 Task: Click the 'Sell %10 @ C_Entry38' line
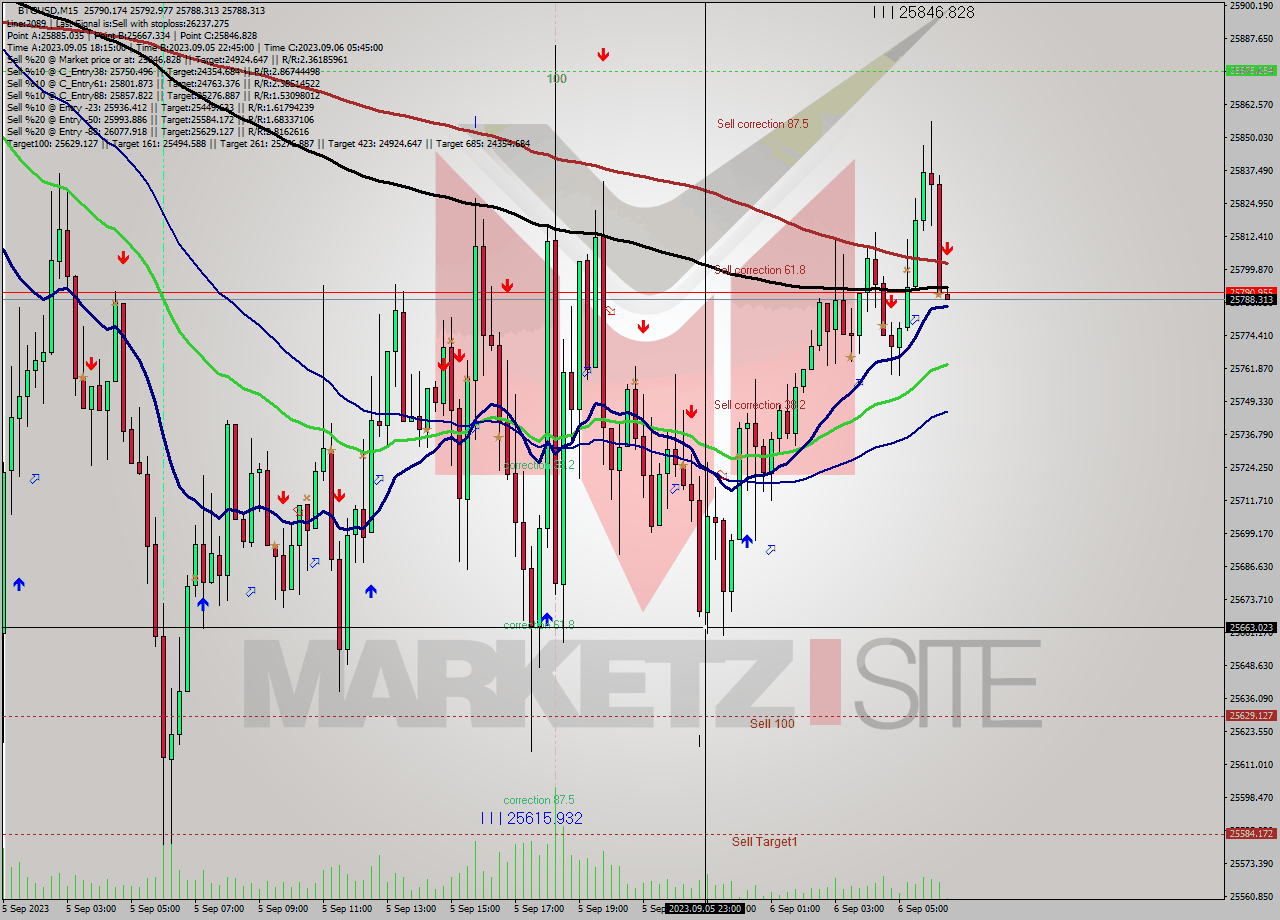coord(163,71)
